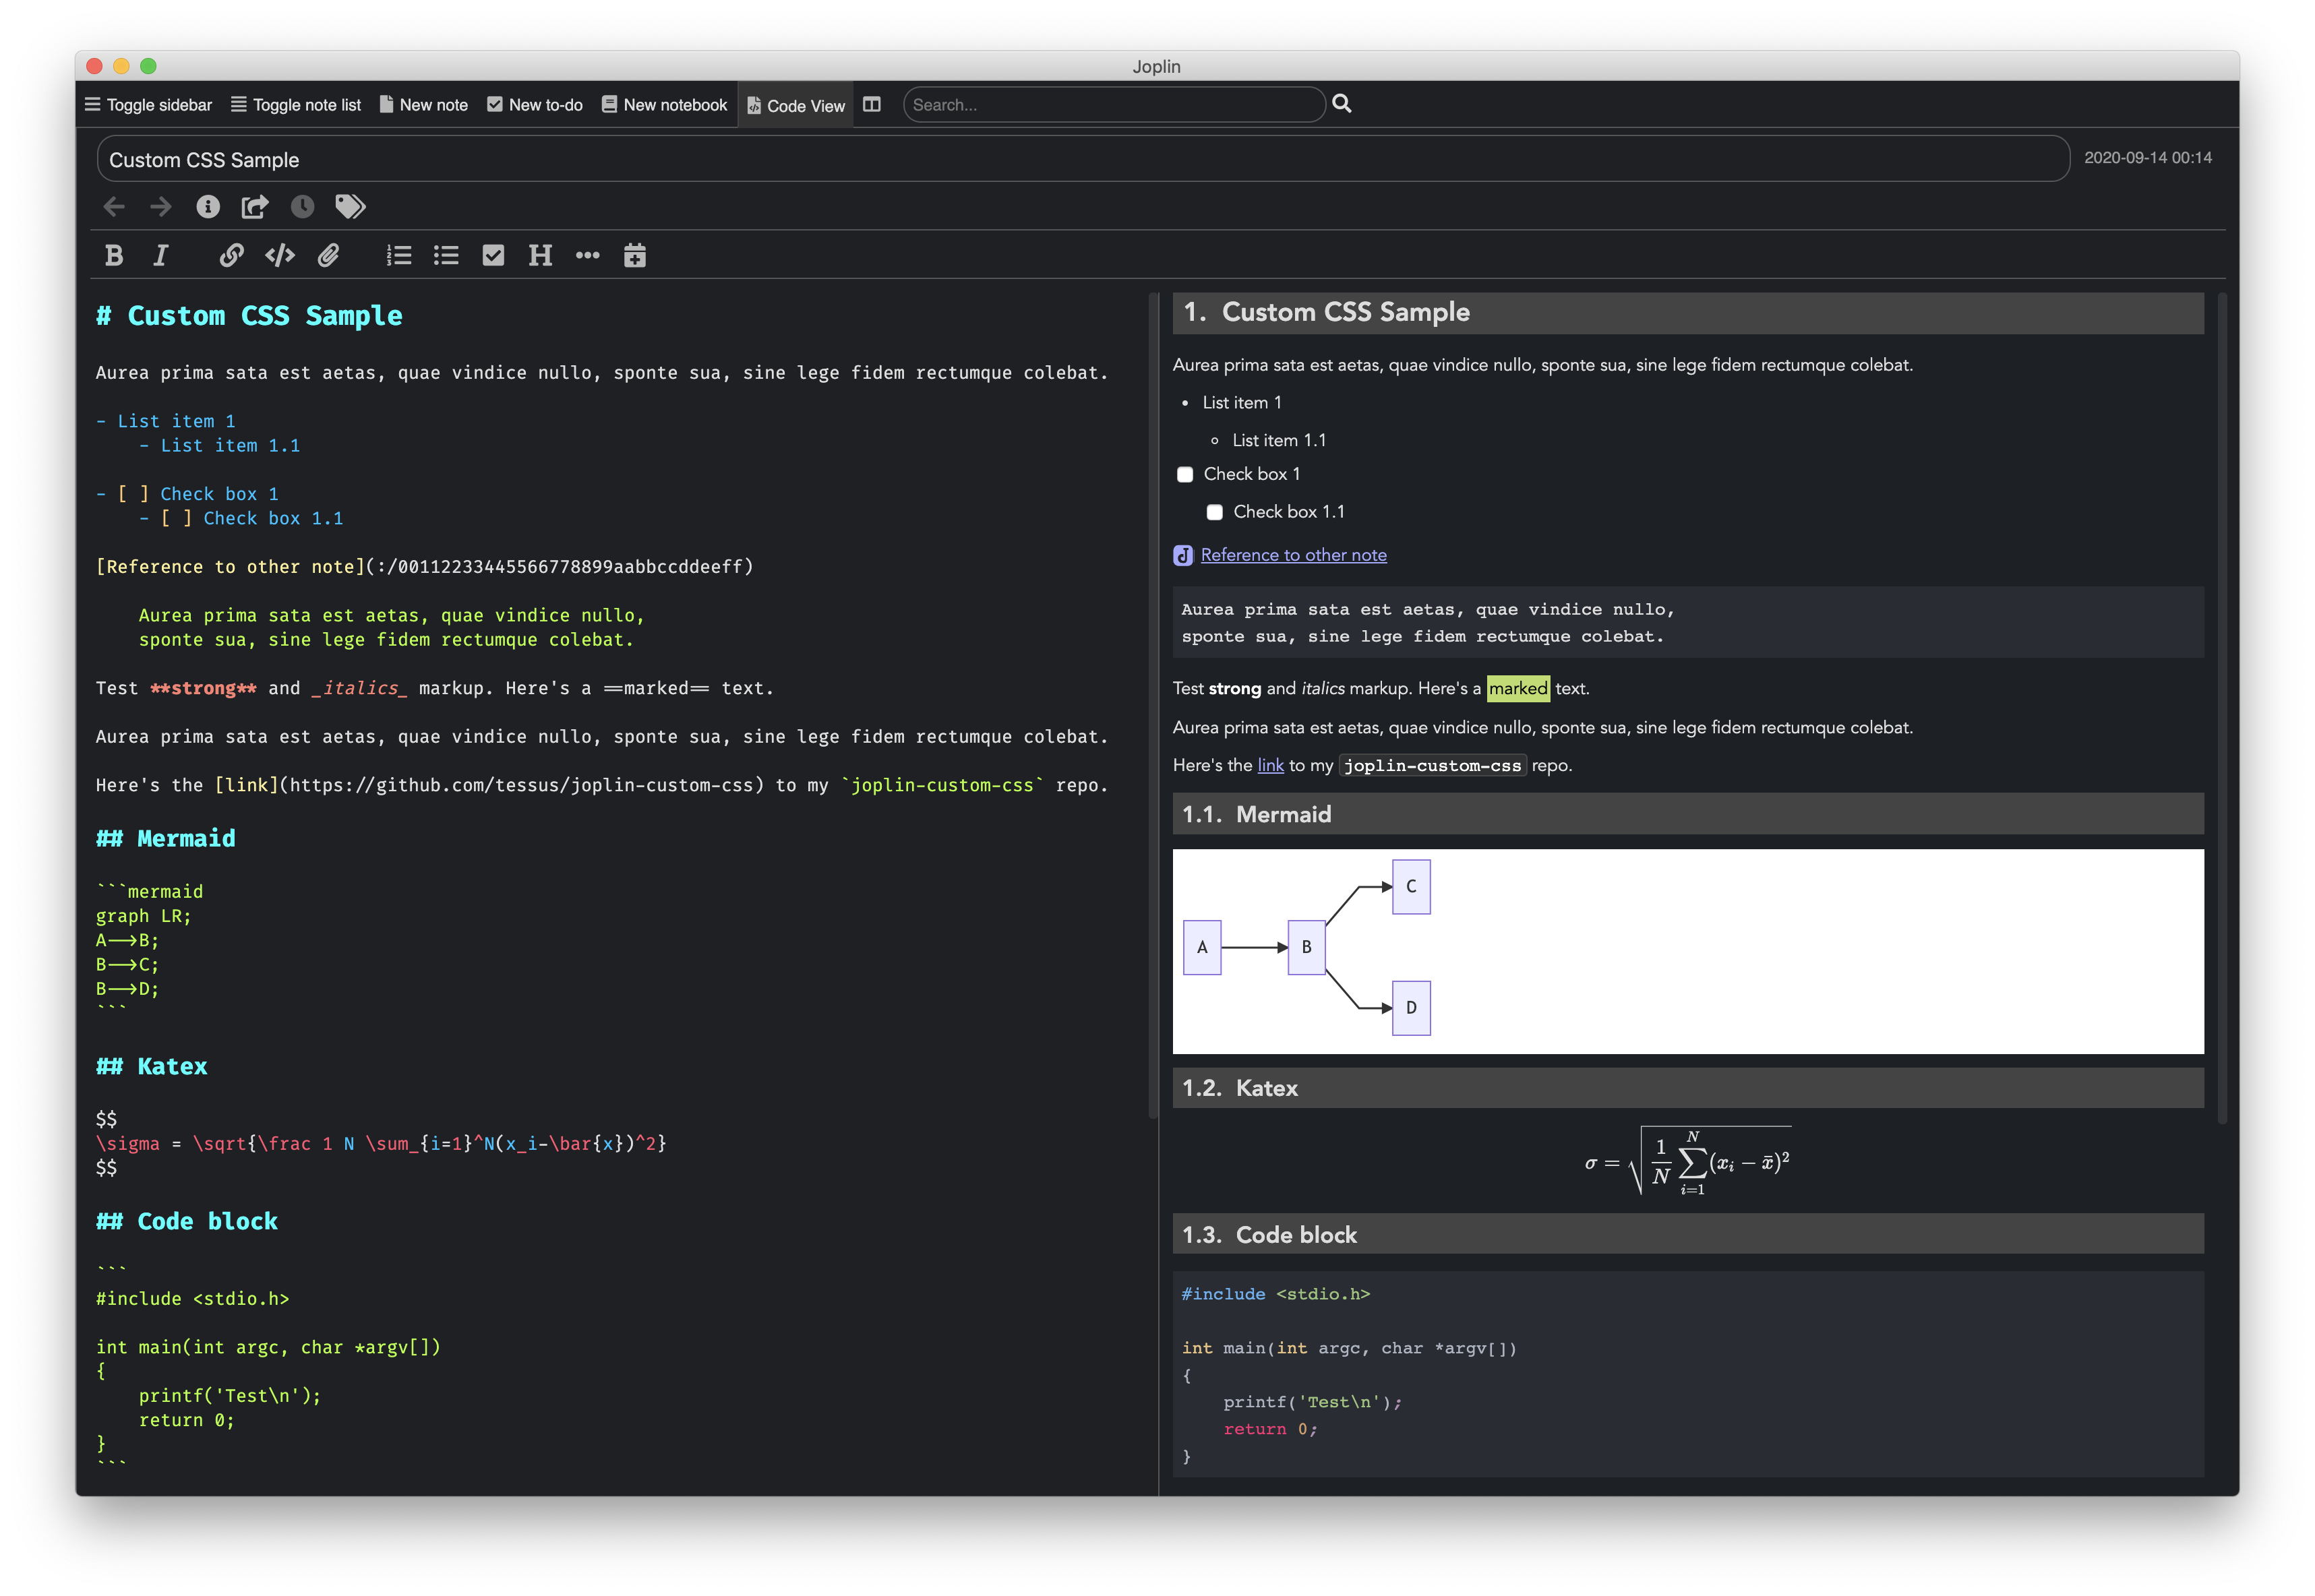Image resolution: width=2315 pixels, height=1596 pixels.
Task: Open Reference to other note link
Action: pyautogui.click(x=1293, y=555)
